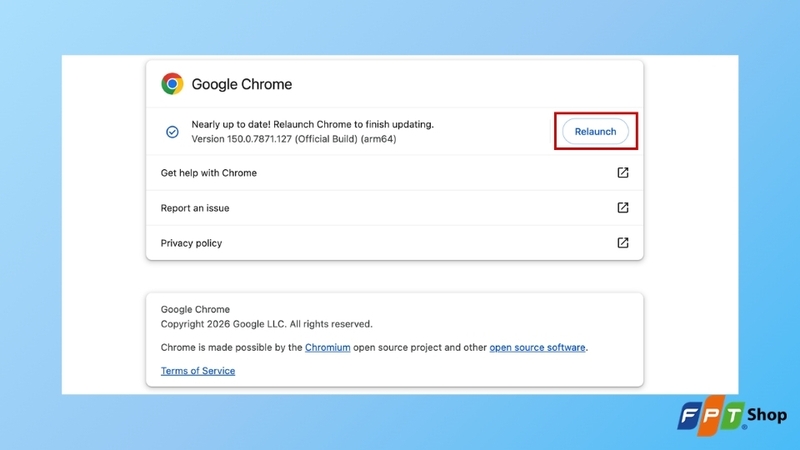The image size is (800, 450).
Task: Click the Copyright 2026 Google LLC text
Action: 266,324
